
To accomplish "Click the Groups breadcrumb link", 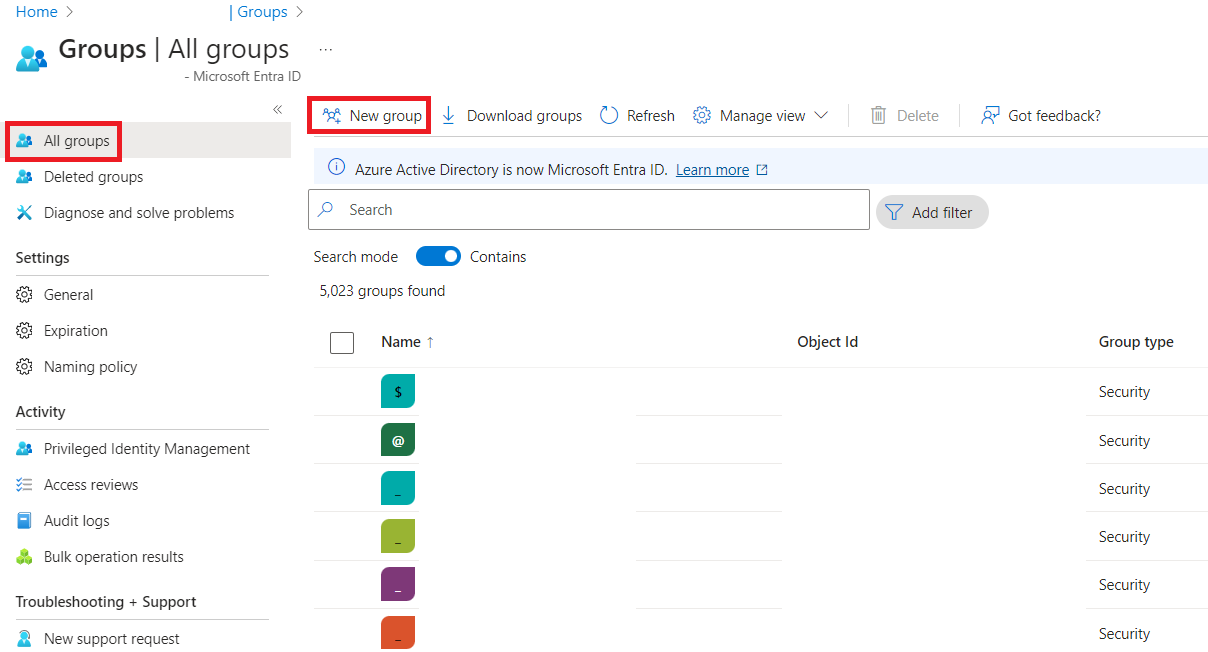I will pos(262,12).
